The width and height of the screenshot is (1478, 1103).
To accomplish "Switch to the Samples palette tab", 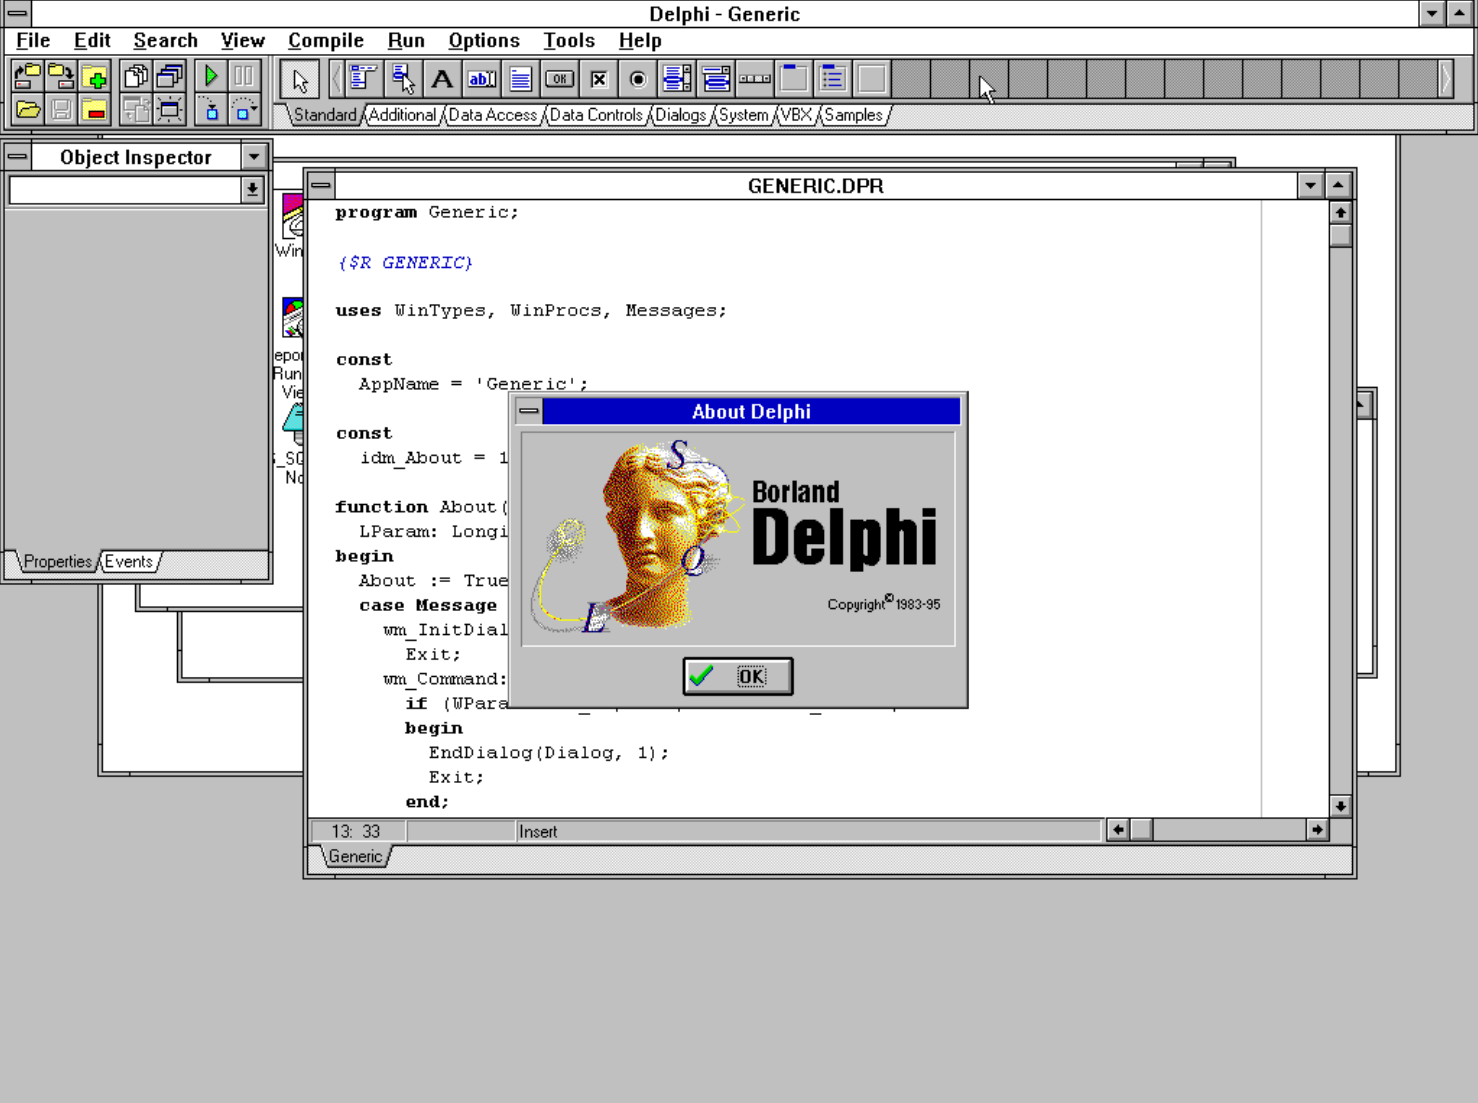I will point(853,115).
